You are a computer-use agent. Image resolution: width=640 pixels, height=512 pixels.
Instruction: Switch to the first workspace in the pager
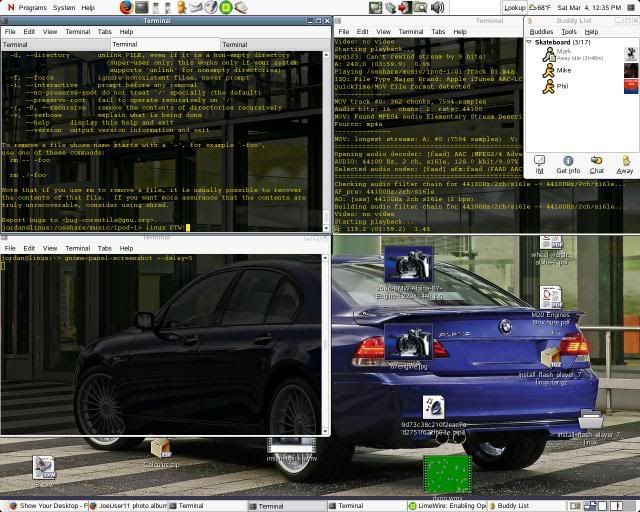click(589, 506)
